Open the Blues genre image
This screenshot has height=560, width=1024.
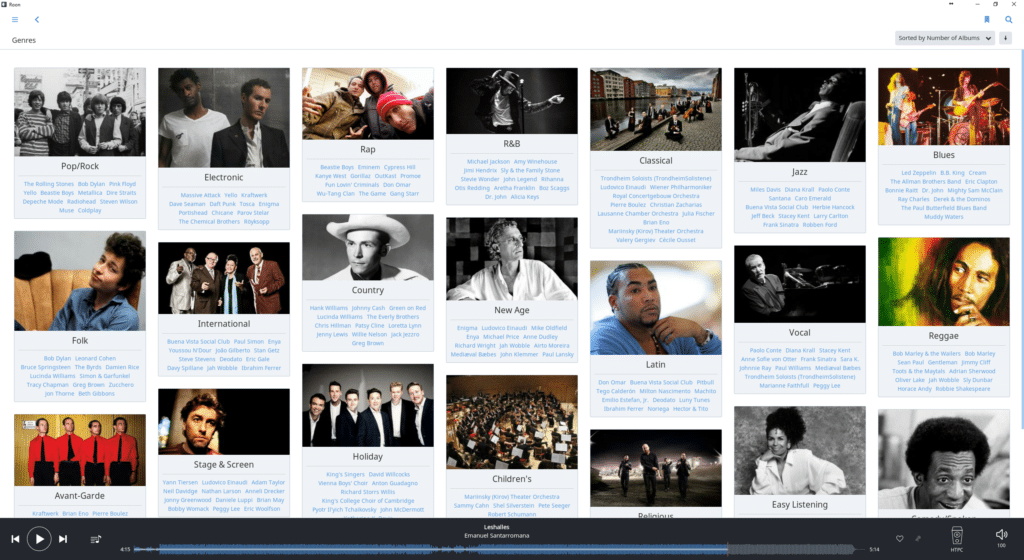point(944,106)
